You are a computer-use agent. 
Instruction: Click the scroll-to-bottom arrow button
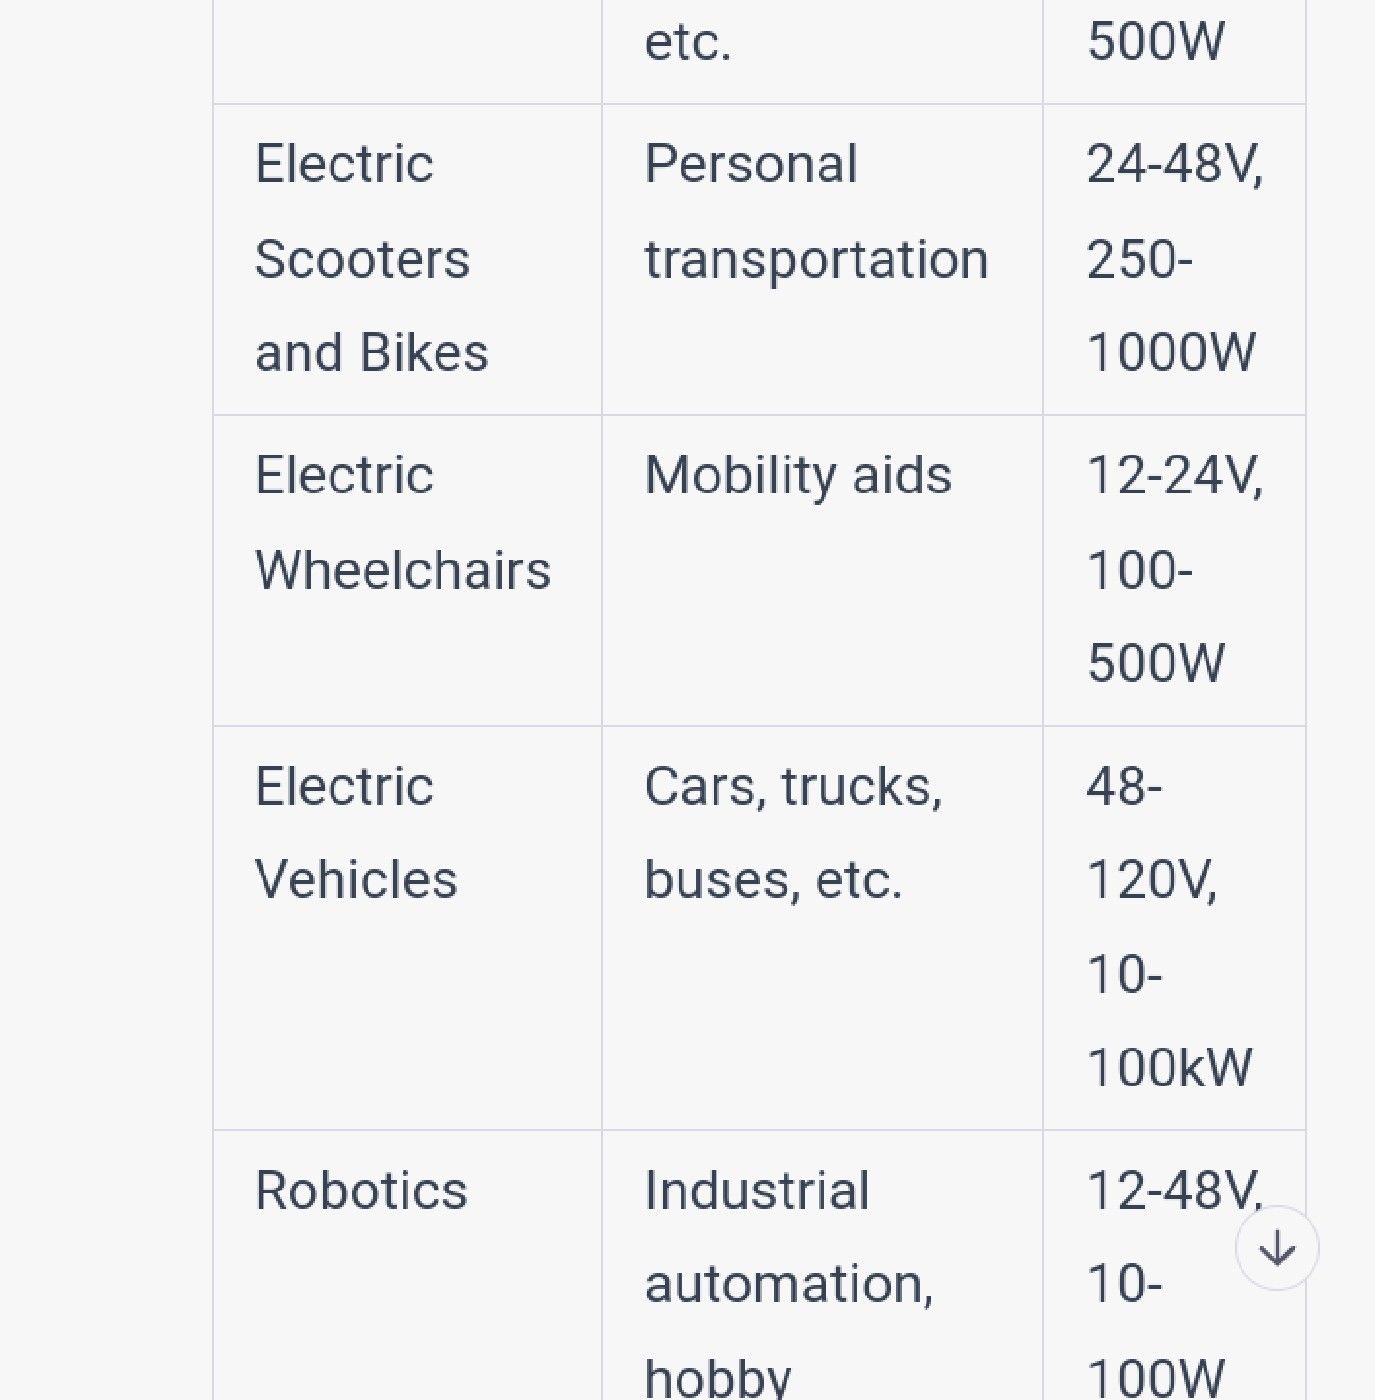[x=1277, y=1248]
